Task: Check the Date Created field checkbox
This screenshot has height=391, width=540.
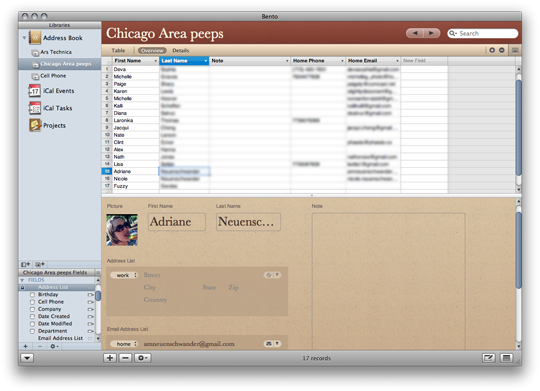Action: [32, 317]
